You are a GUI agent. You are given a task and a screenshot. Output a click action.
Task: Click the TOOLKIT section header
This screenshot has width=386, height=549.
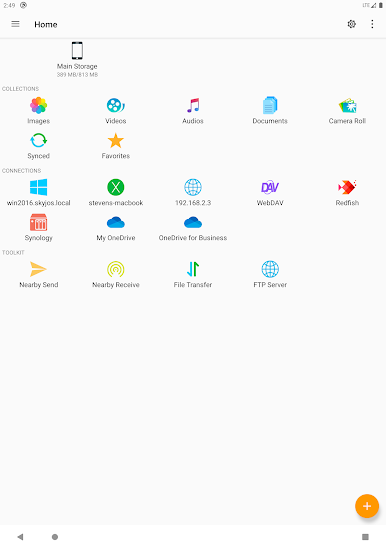(x=13, y=252)
